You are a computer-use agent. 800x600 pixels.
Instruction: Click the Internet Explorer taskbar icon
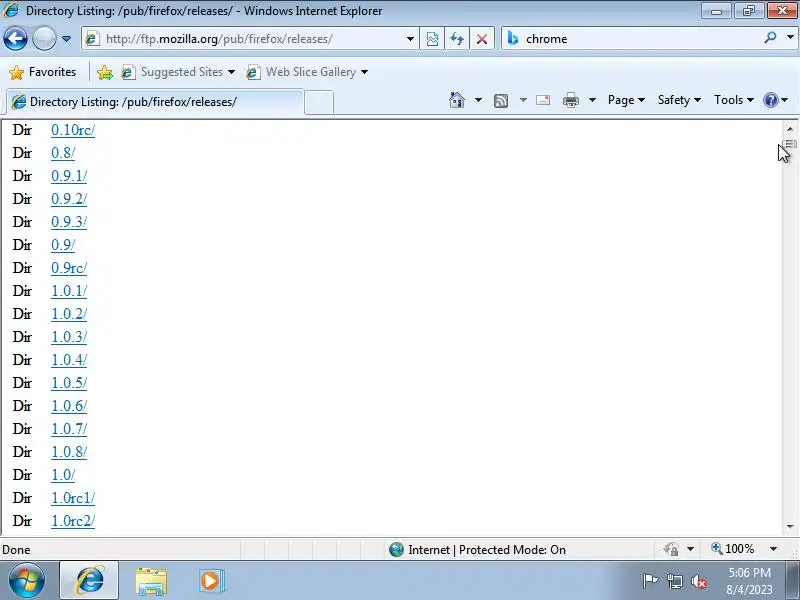point(89,580)
